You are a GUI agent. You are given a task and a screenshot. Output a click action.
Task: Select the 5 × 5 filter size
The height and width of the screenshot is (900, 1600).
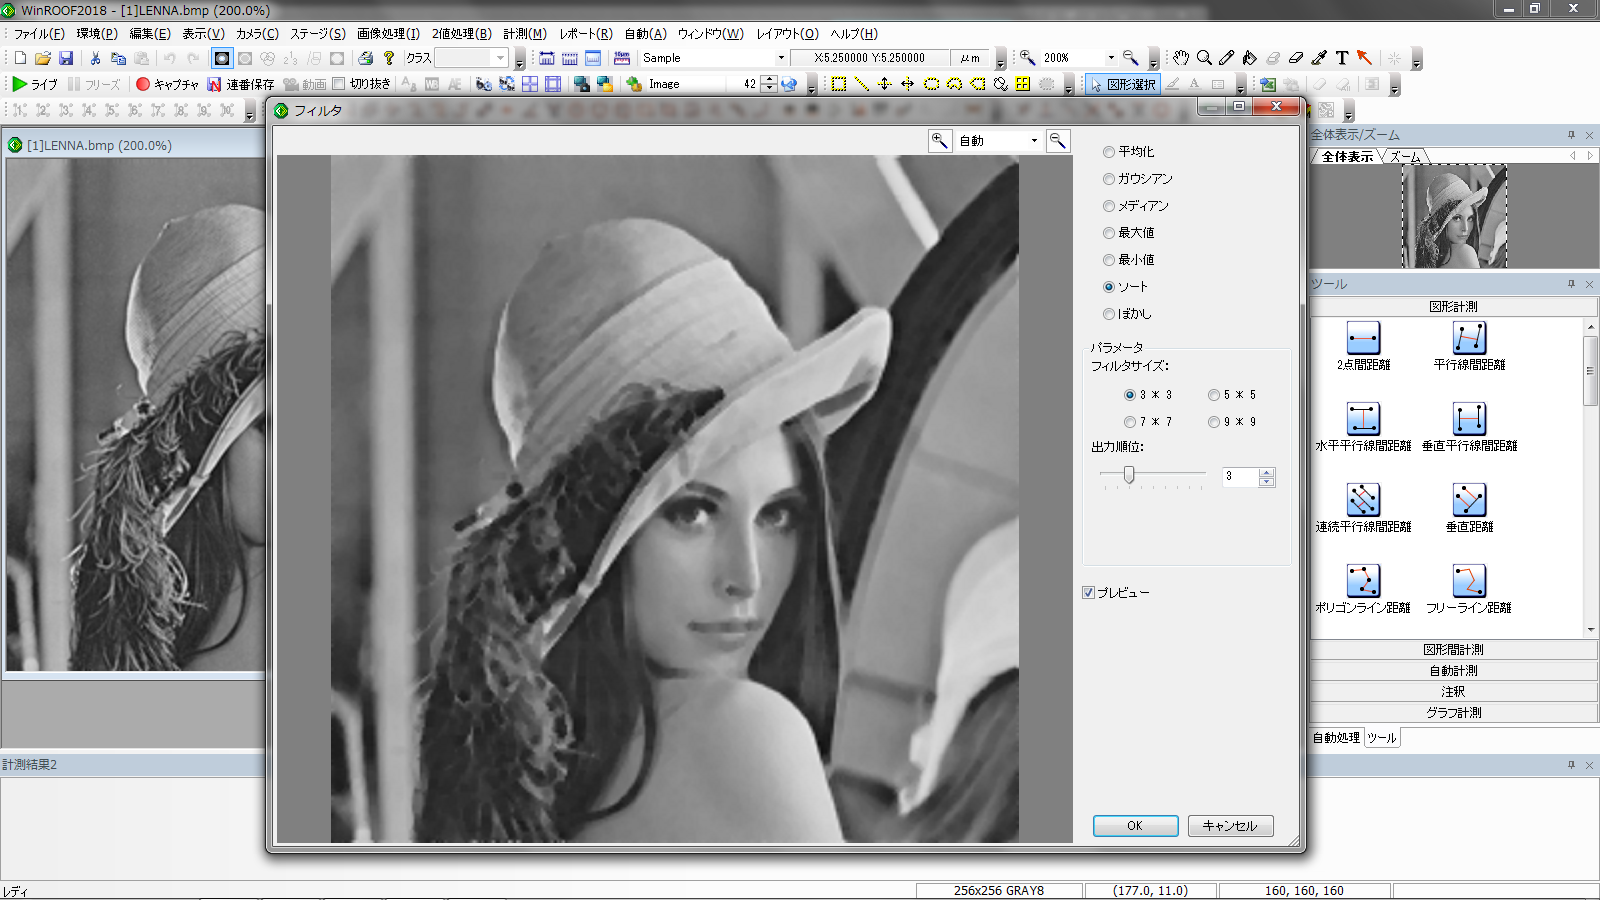[x=1214, y=395]
